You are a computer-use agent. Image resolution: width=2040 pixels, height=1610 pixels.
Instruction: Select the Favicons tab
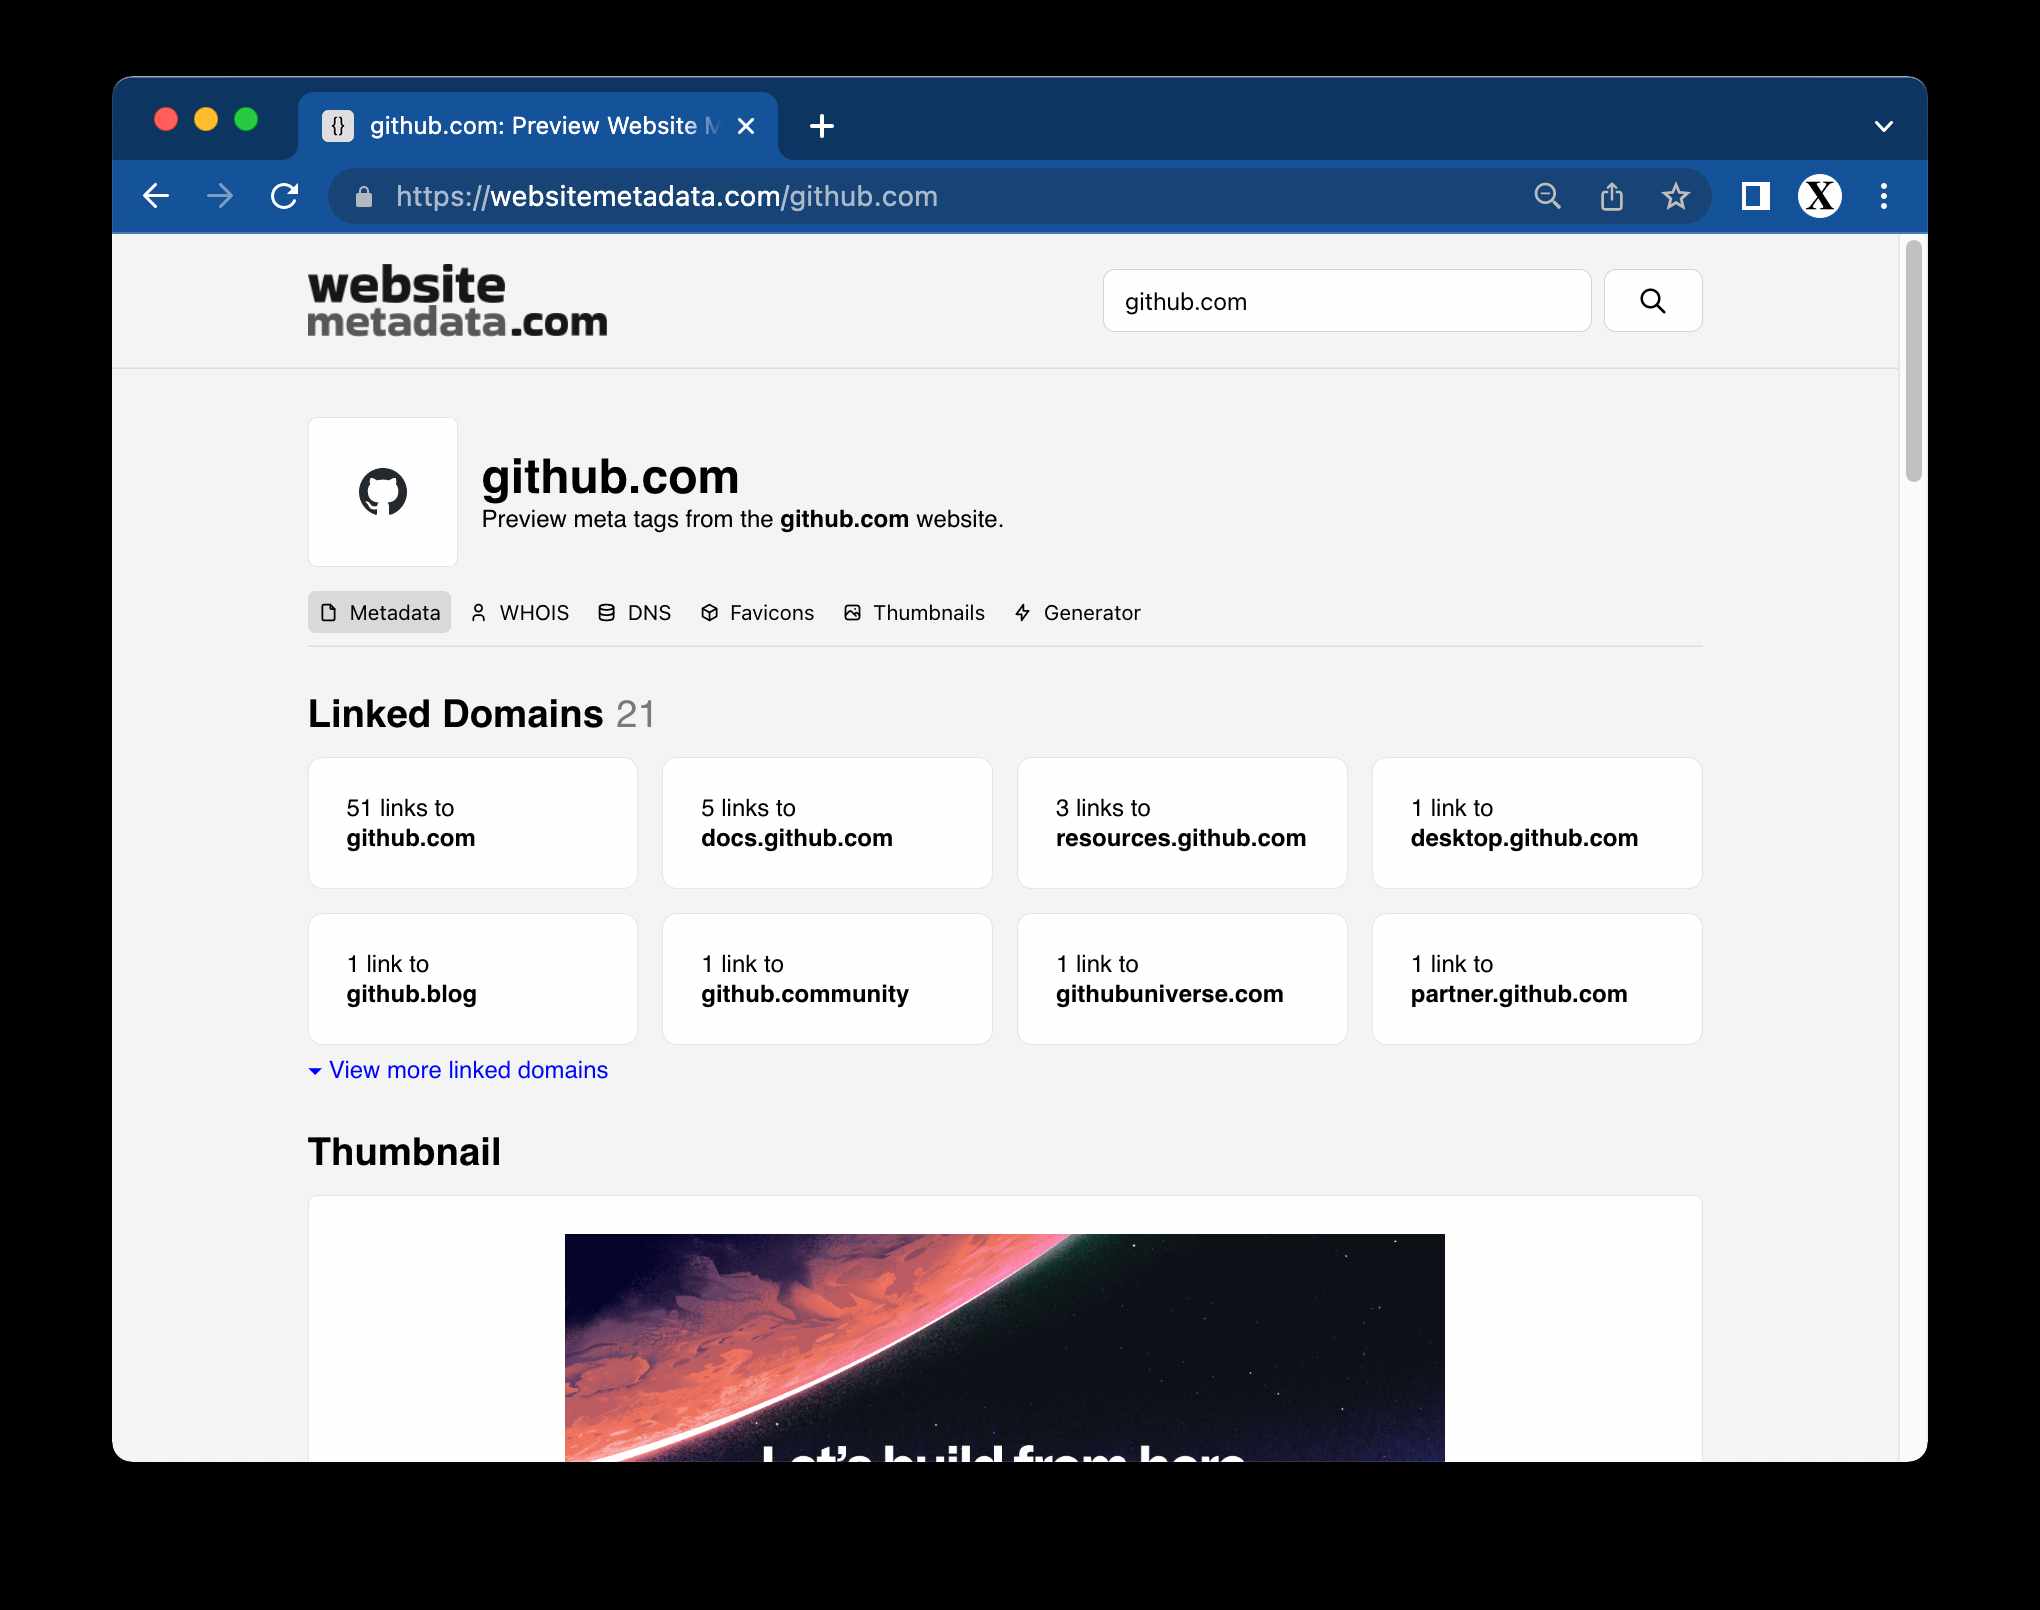pos(758,613)
